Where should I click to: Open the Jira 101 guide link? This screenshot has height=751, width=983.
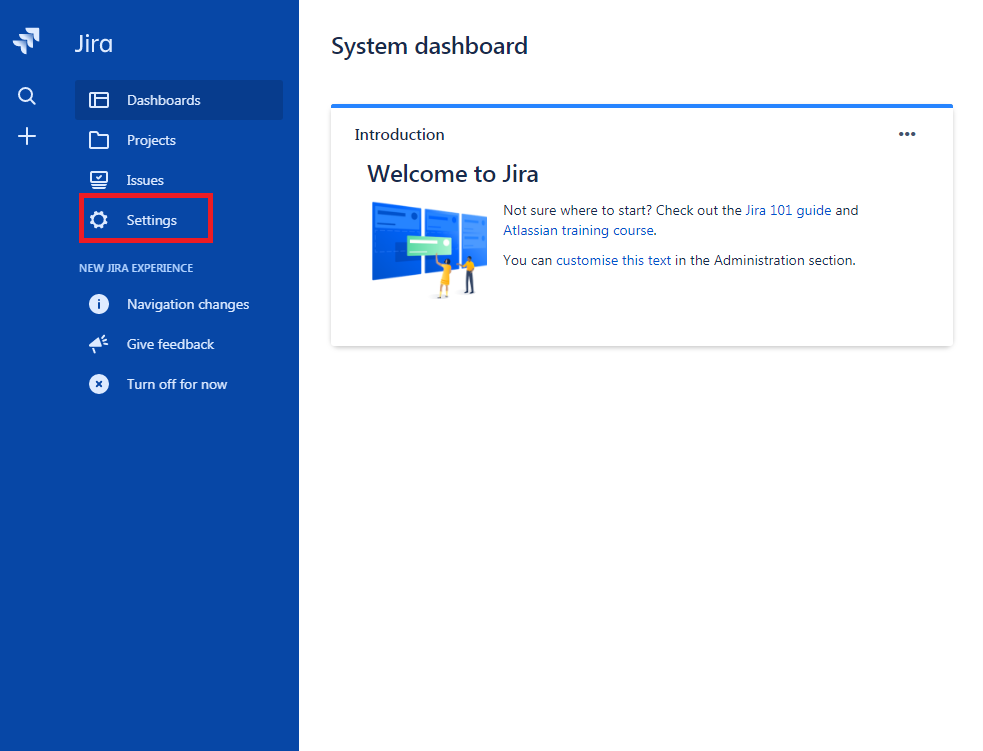(x=788, y=211)
